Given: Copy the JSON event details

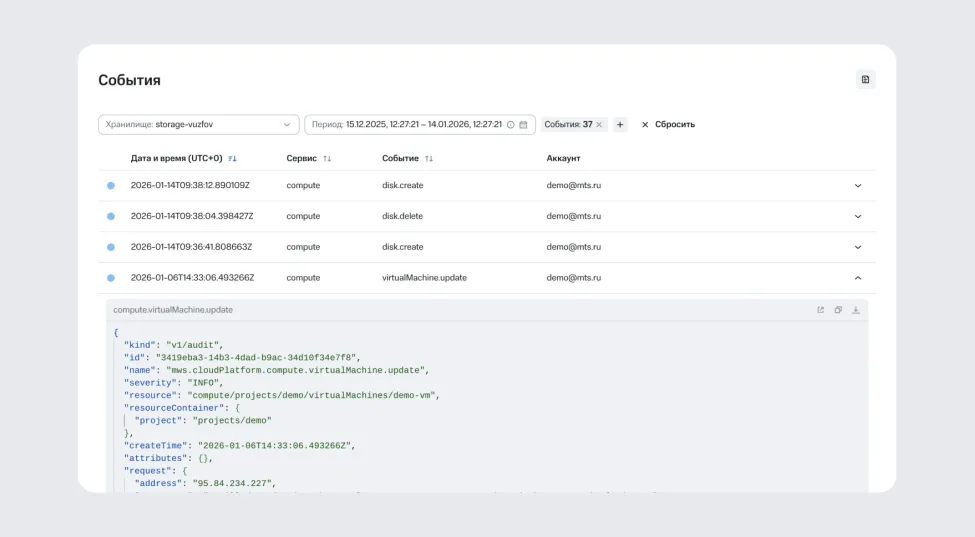Looking at the screenshot, I should pos(838,310).
